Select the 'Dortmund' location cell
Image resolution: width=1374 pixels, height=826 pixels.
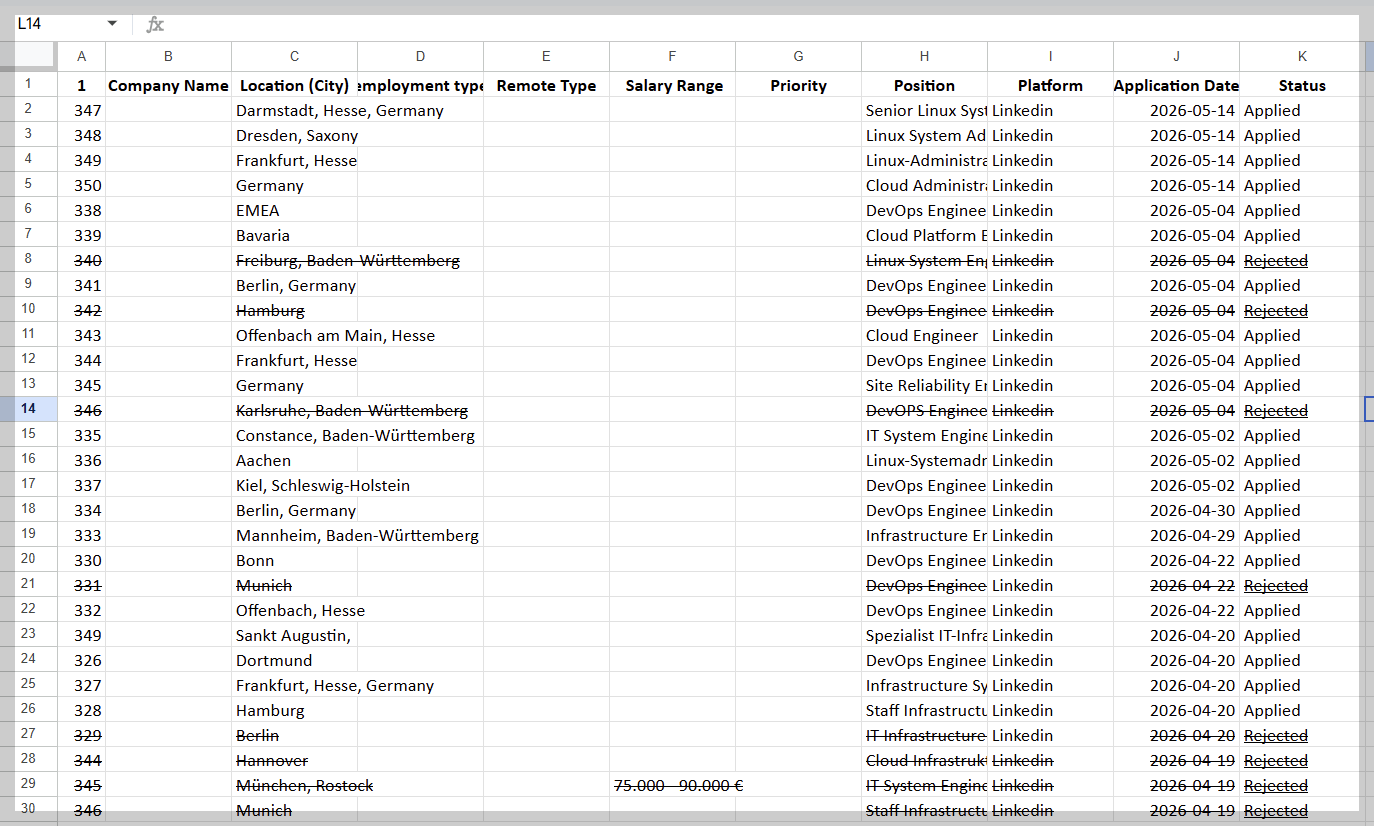[x=294, y=660]
